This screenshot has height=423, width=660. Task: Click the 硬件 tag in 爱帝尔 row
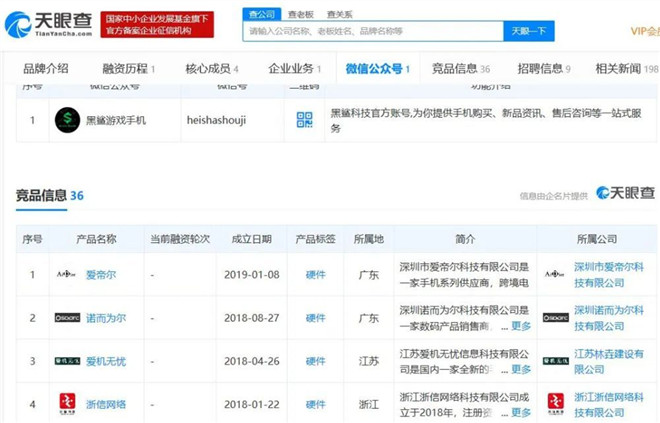(316, 275)
